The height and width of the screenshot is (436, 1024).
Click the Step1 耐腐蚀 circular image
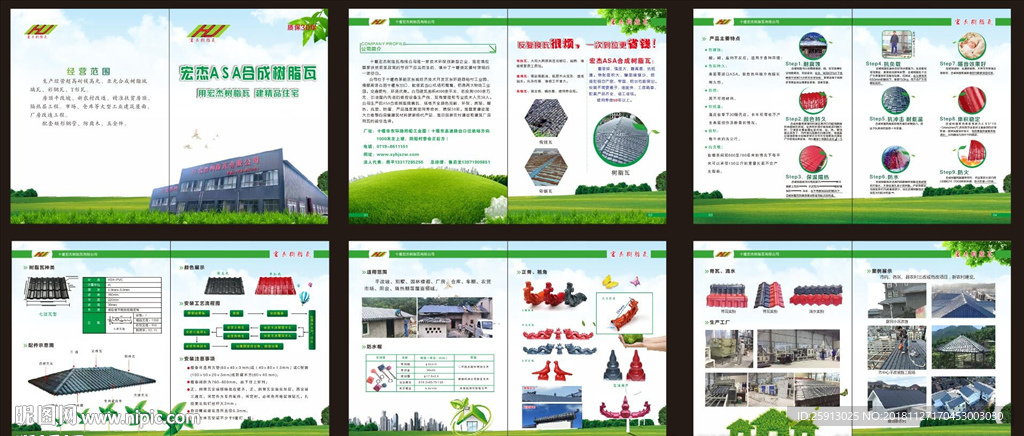[x=813, y=46]
